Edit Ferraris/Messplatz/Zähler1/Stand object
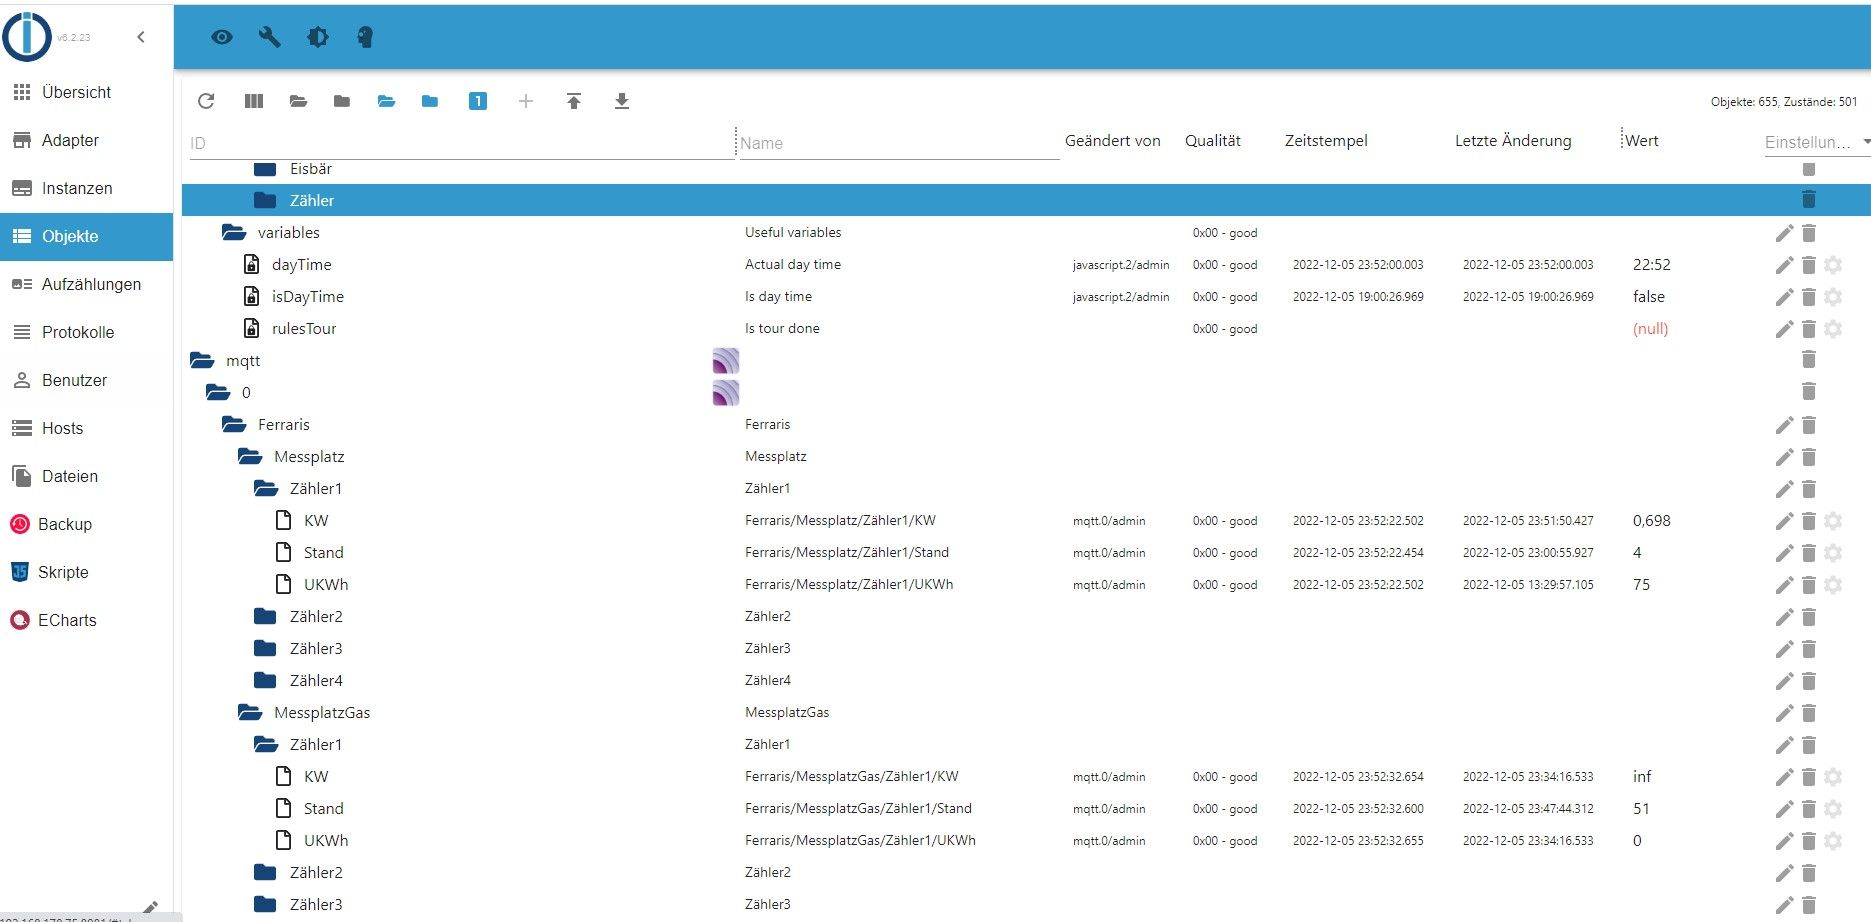 (1784, 553)
